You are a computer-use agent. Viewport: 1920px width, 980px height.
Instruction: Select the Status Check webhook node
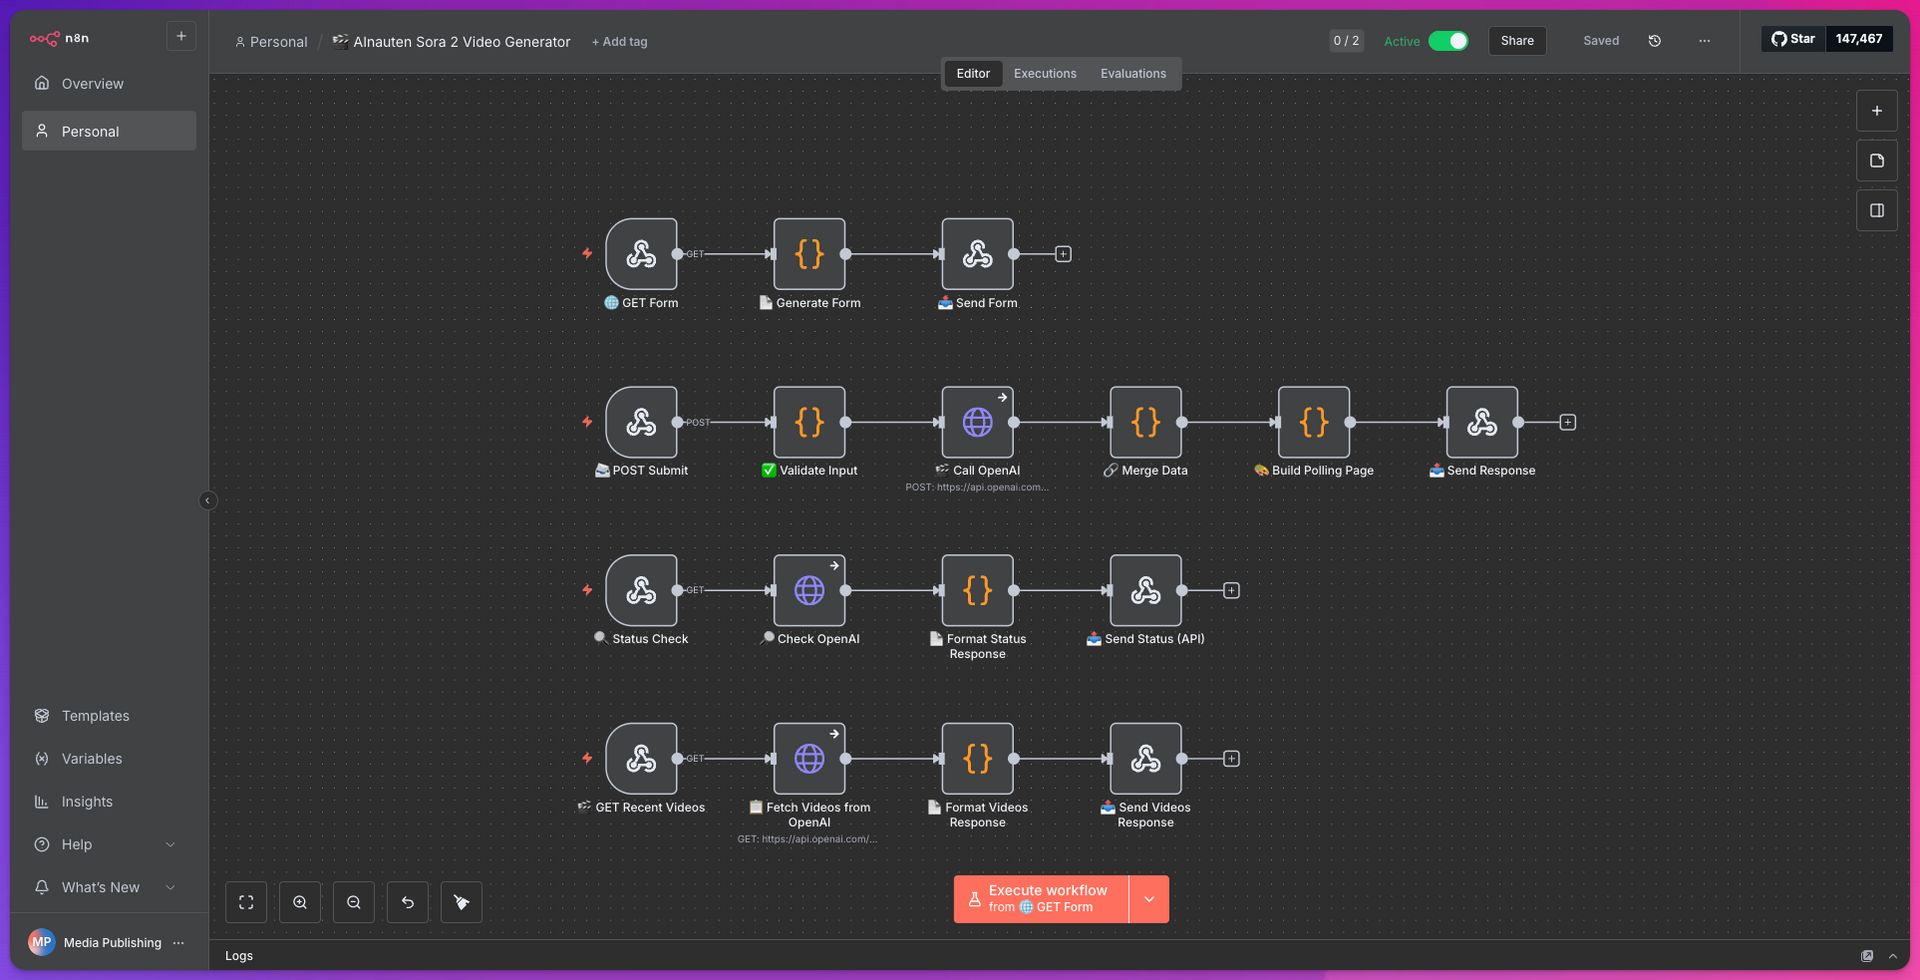pos(641,590)
